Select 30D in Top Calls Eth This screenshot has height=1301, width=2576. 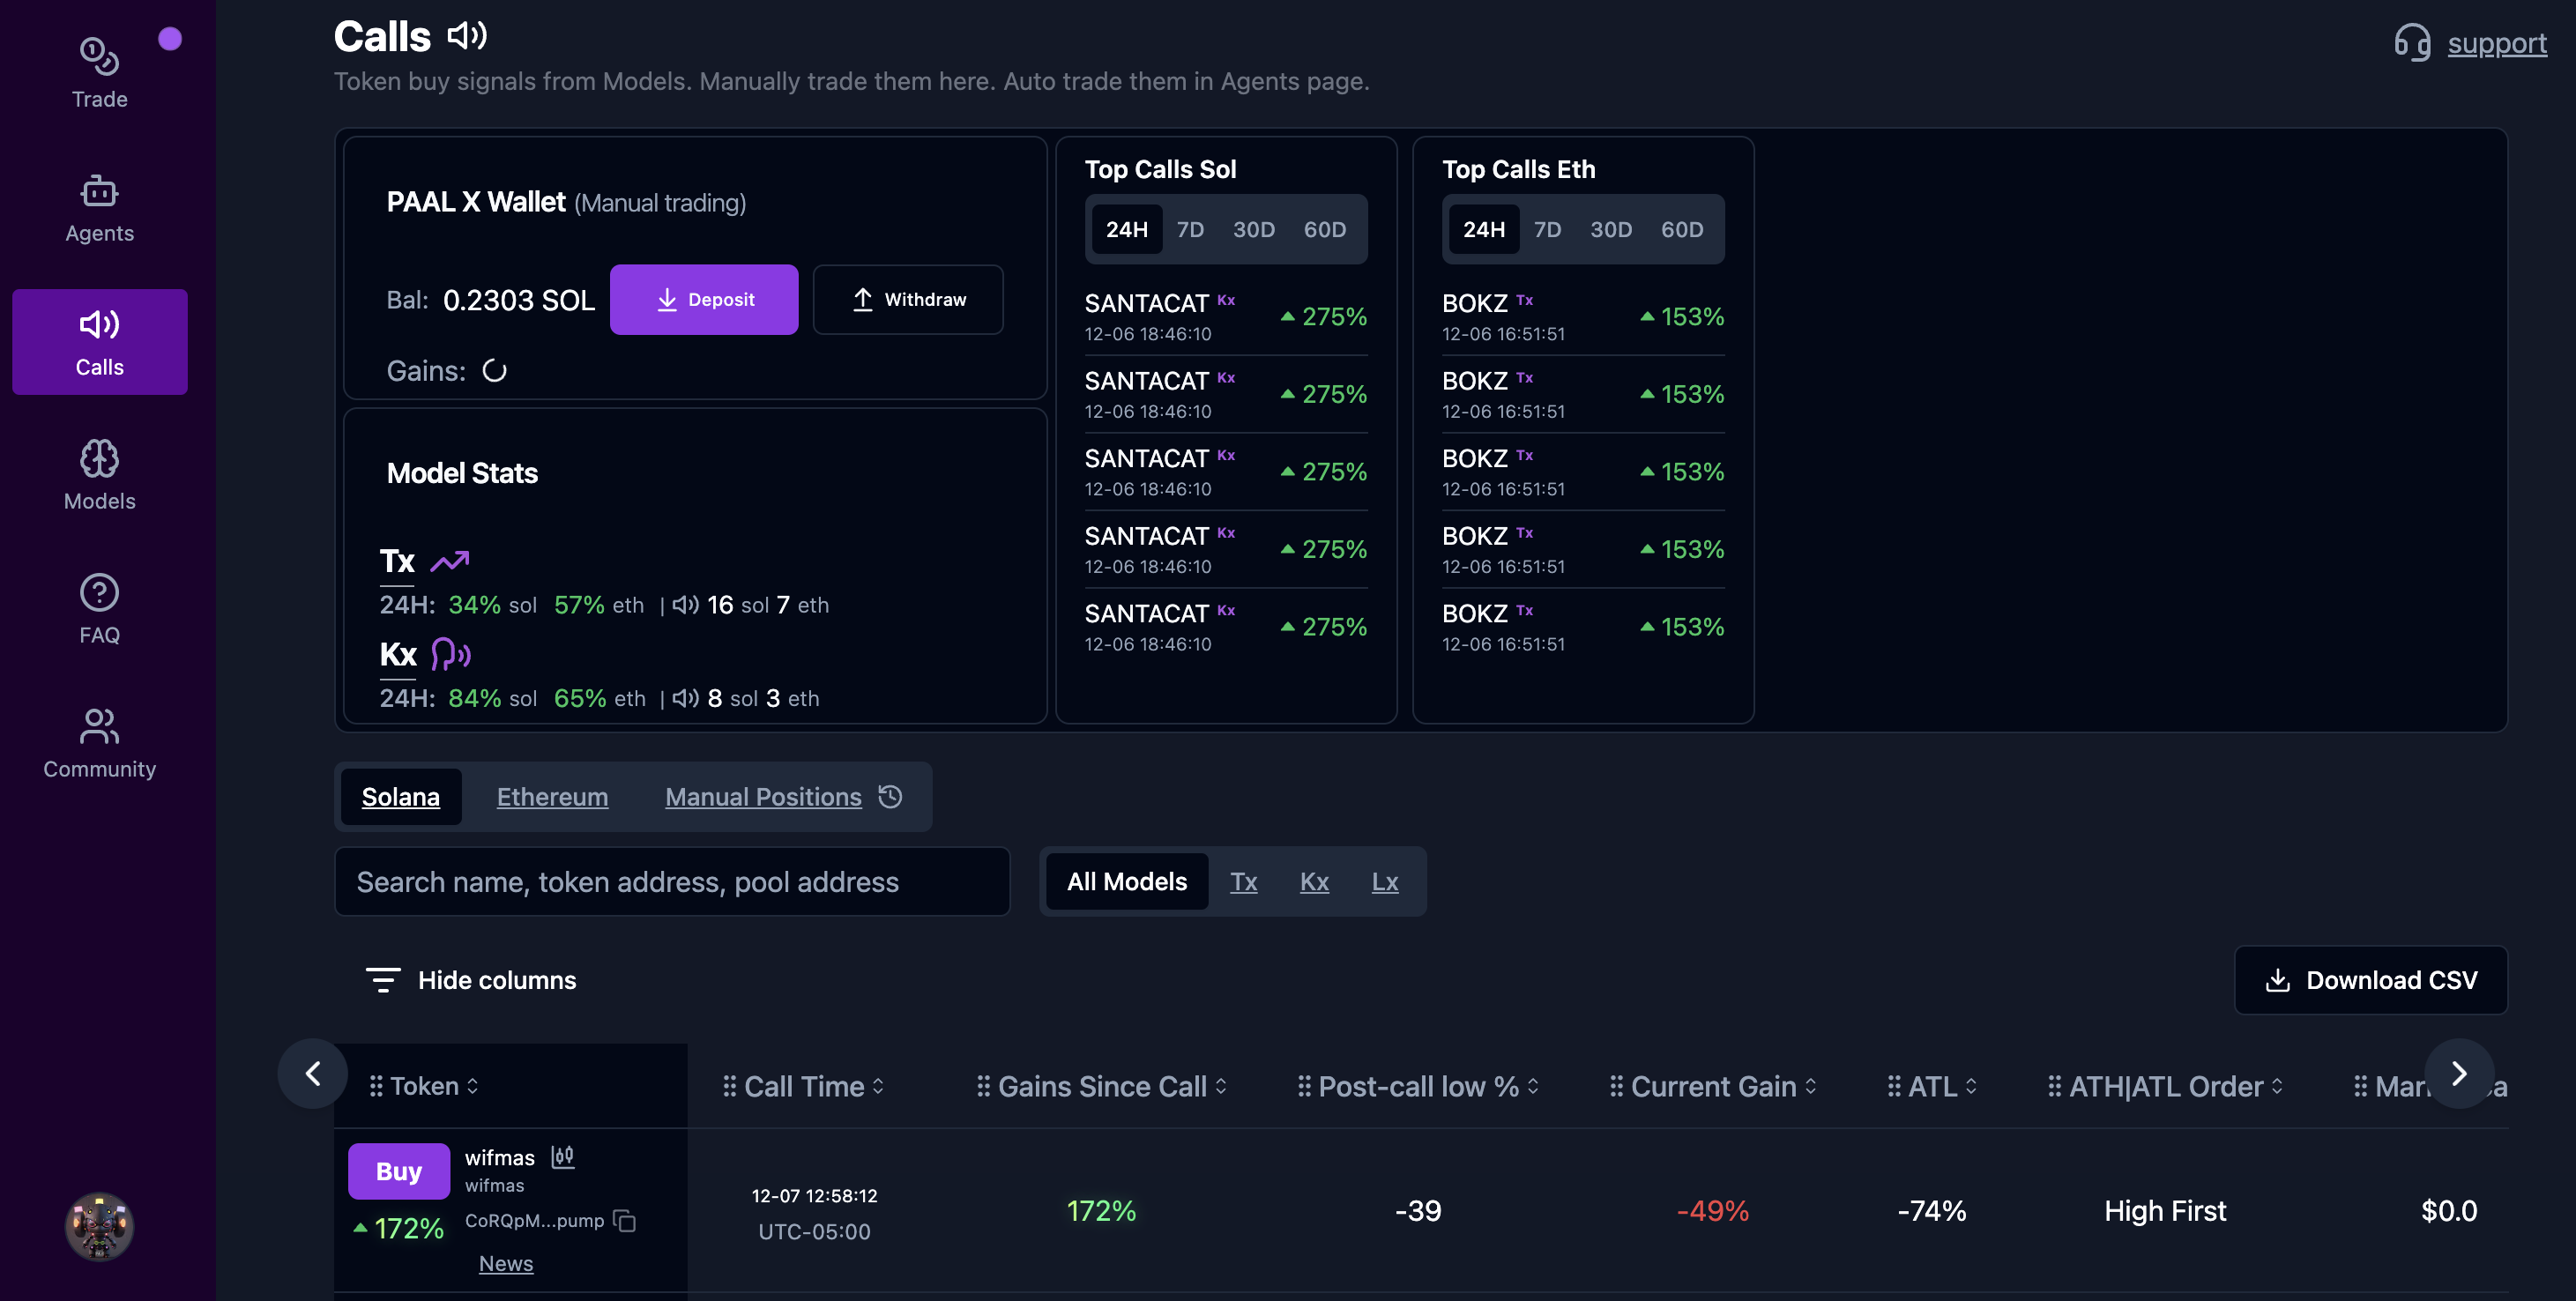[1610, 229]
